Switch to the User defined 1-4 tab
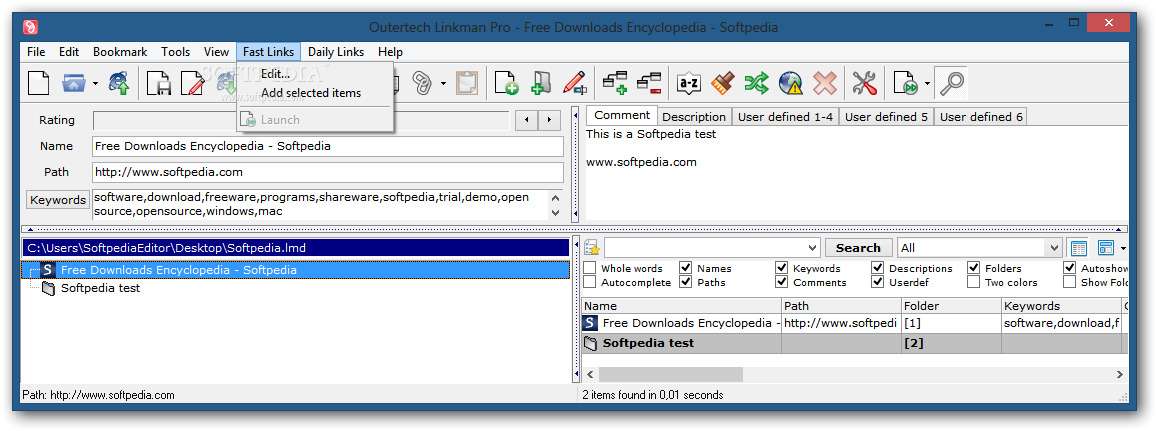 tap(785, 117)
